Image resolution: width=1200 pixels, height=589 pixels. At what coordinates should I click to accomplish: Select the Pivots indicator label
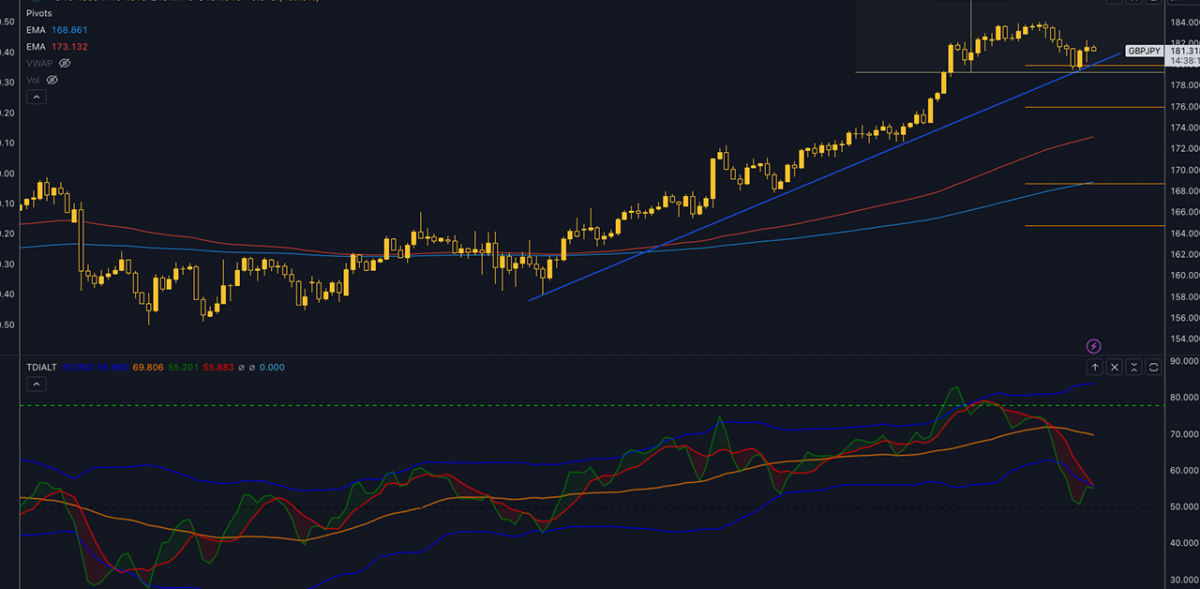click(41, 14)
